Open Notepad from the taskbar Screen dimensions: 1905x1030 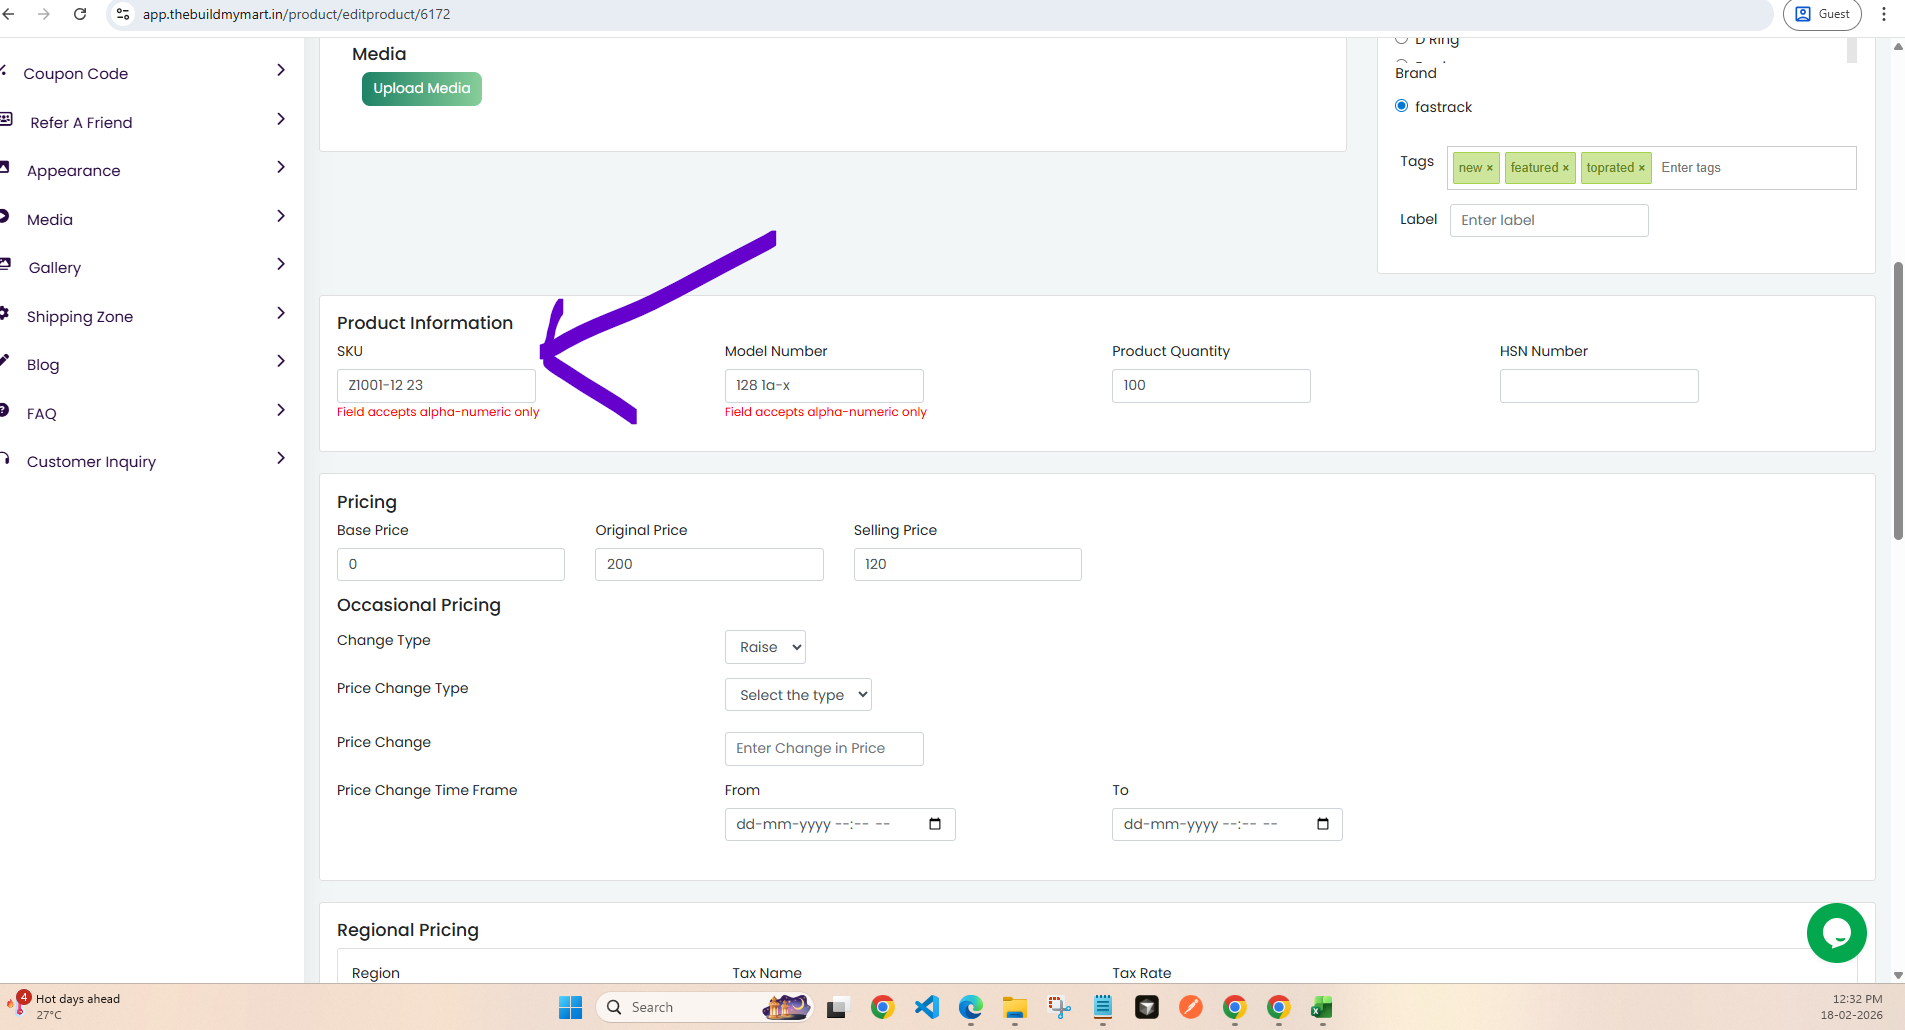(x=1103, y=1007)
